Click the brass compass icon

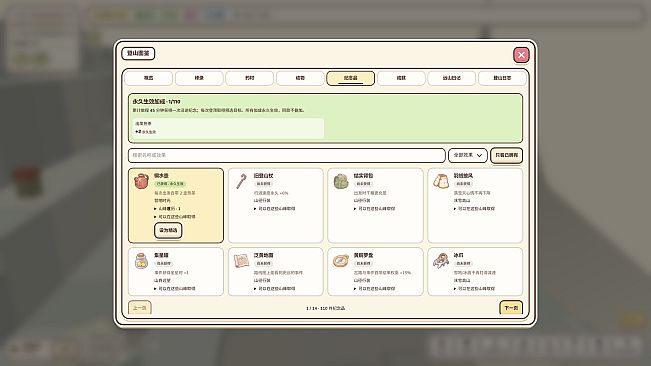pos(341,261)
